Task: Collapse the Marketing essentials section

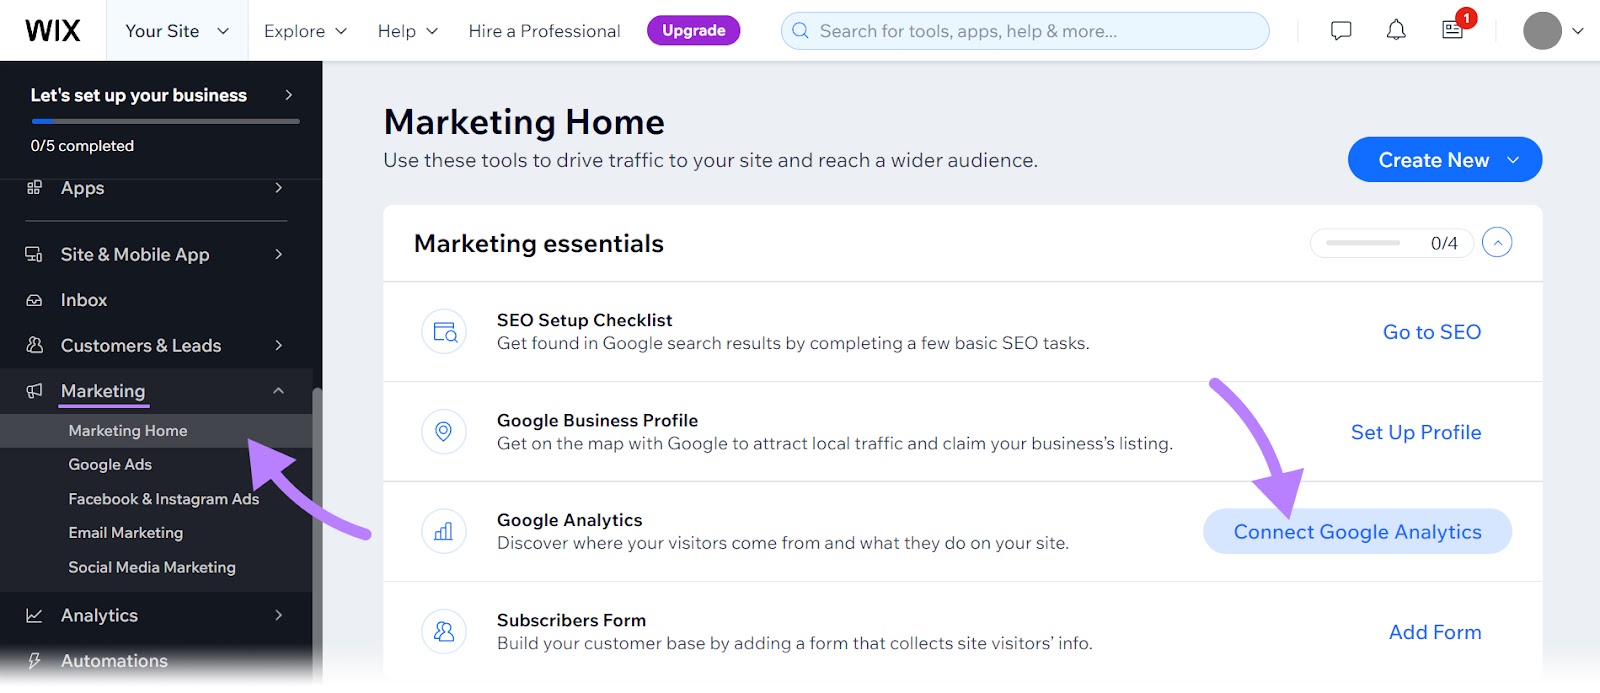Action: point(1496,242)
